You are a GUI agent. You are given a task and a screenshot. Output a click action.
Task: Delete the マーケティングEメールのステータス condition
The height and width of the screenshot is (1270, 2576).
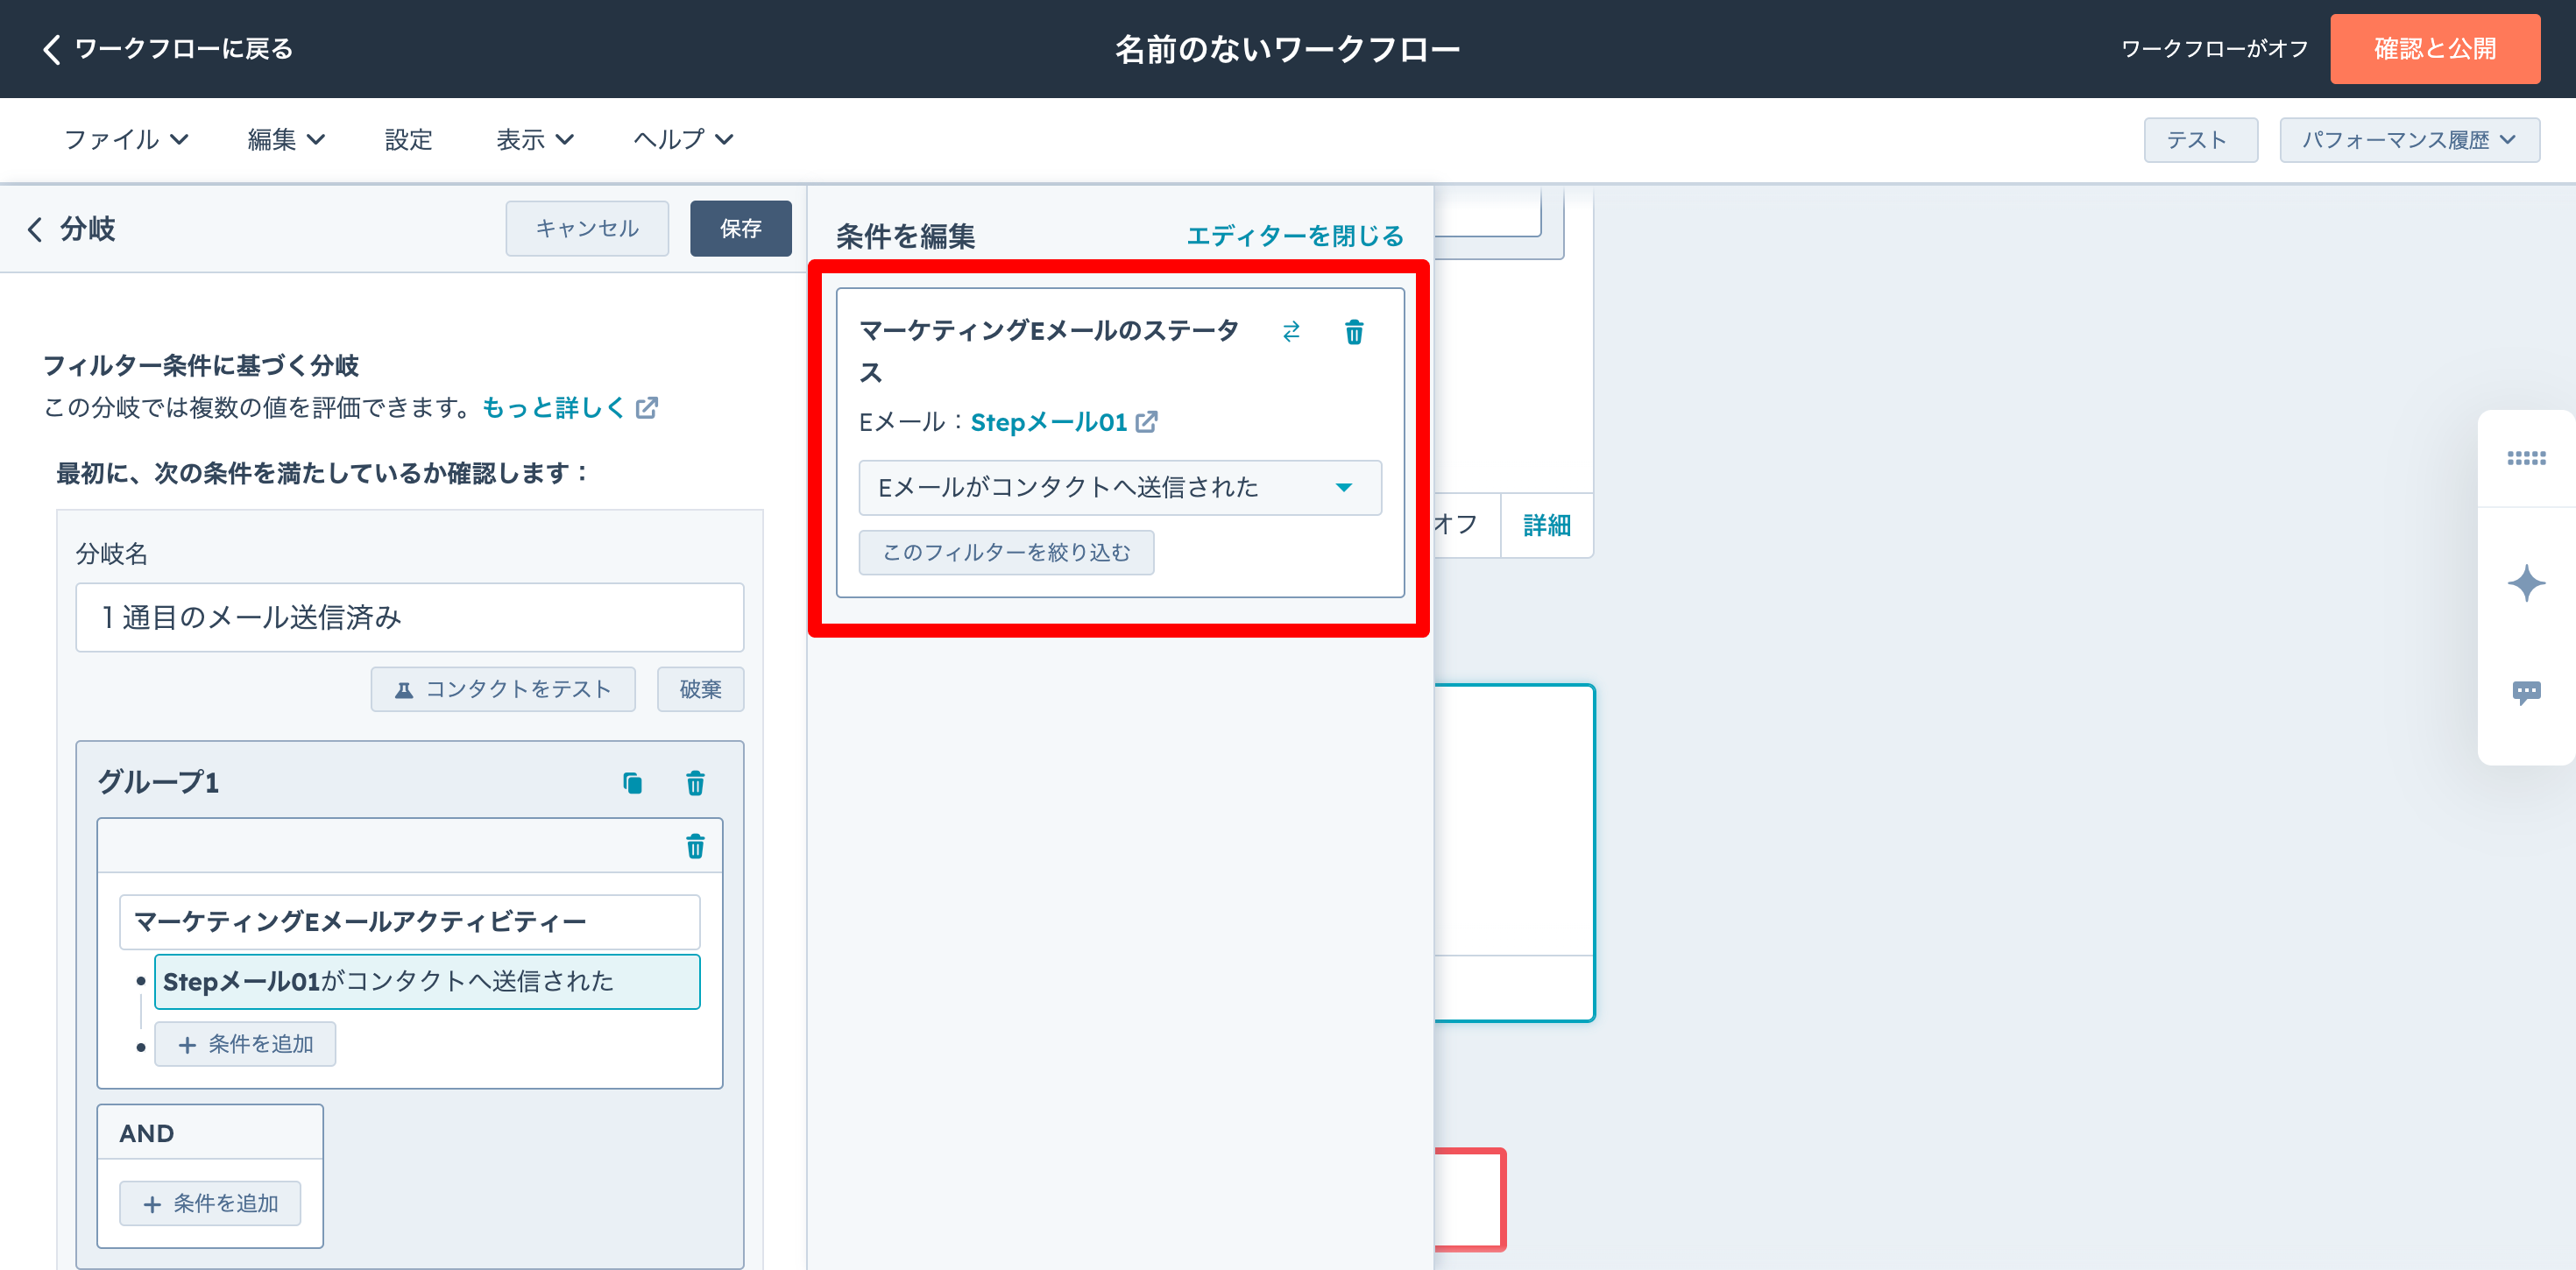(x=1354, y=331)
